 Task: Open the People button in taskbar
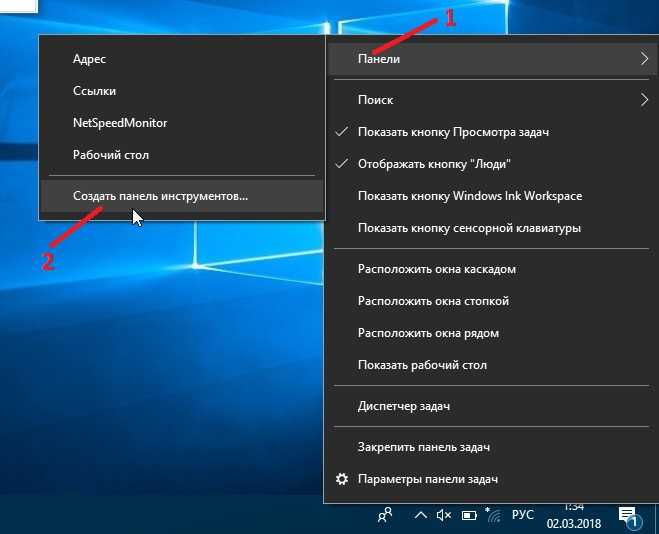click(x=385, y=515)
